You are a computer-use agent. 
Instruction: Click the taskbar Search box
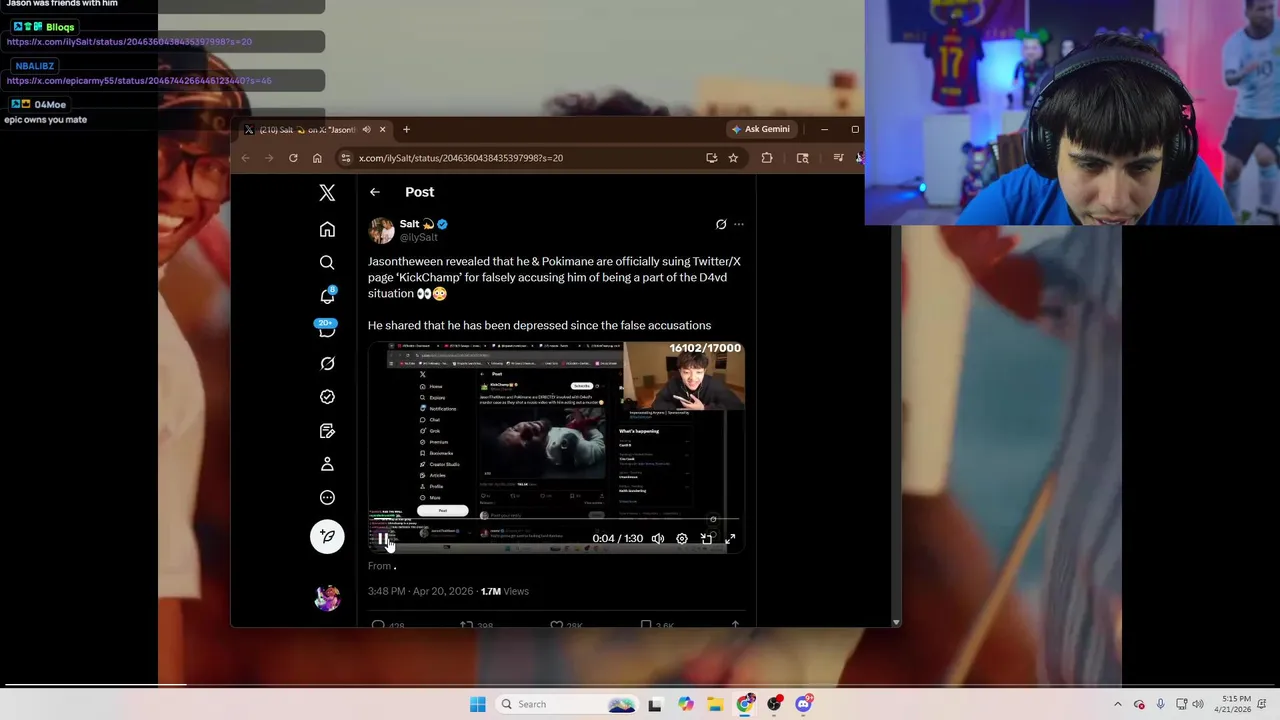point(567,704)
